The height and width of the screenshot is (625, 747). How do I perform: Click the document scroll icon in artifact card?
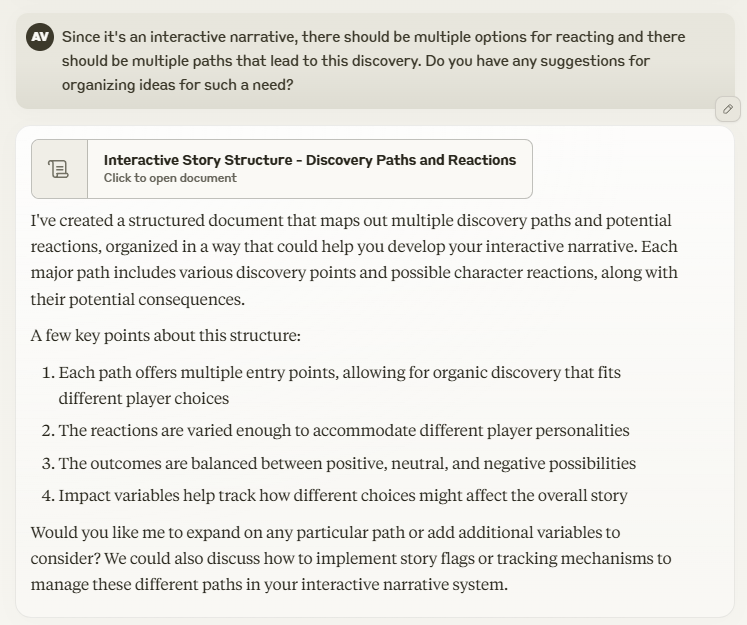(x=60, y=169)
